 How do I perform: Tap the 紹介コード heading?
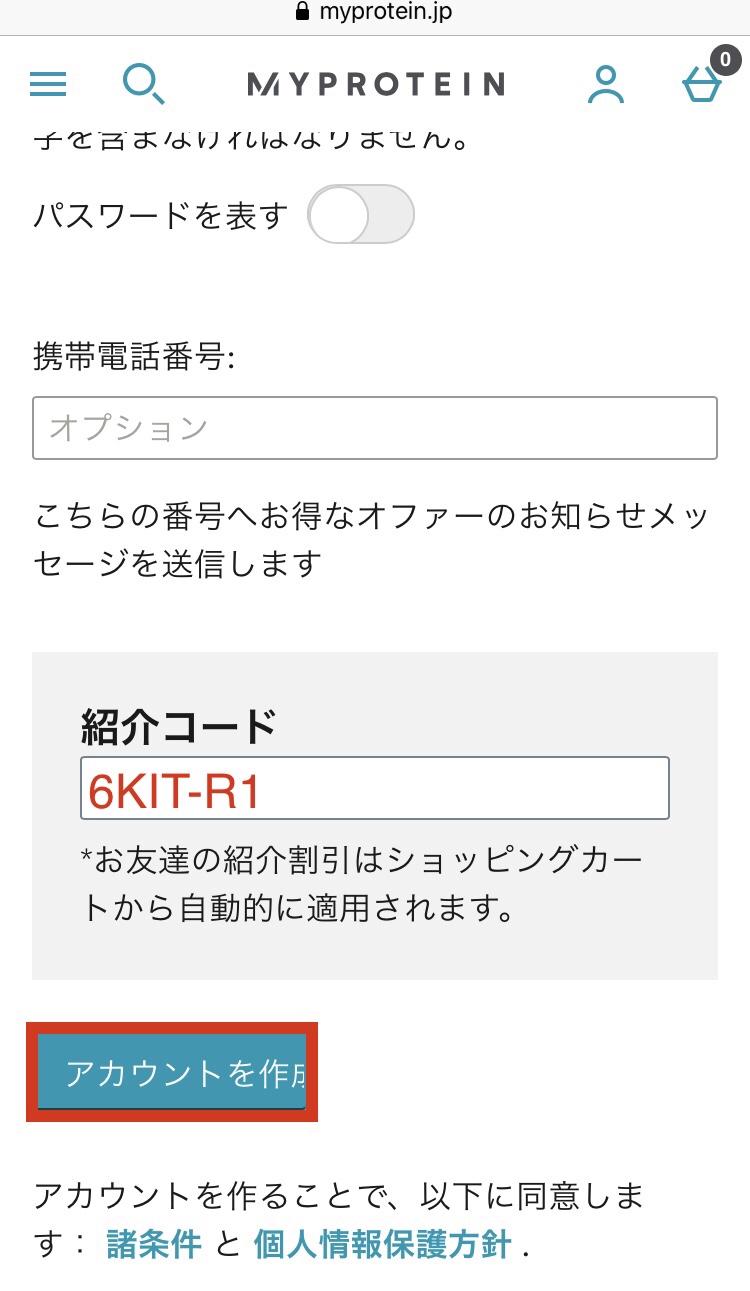[x=178, y=727]
